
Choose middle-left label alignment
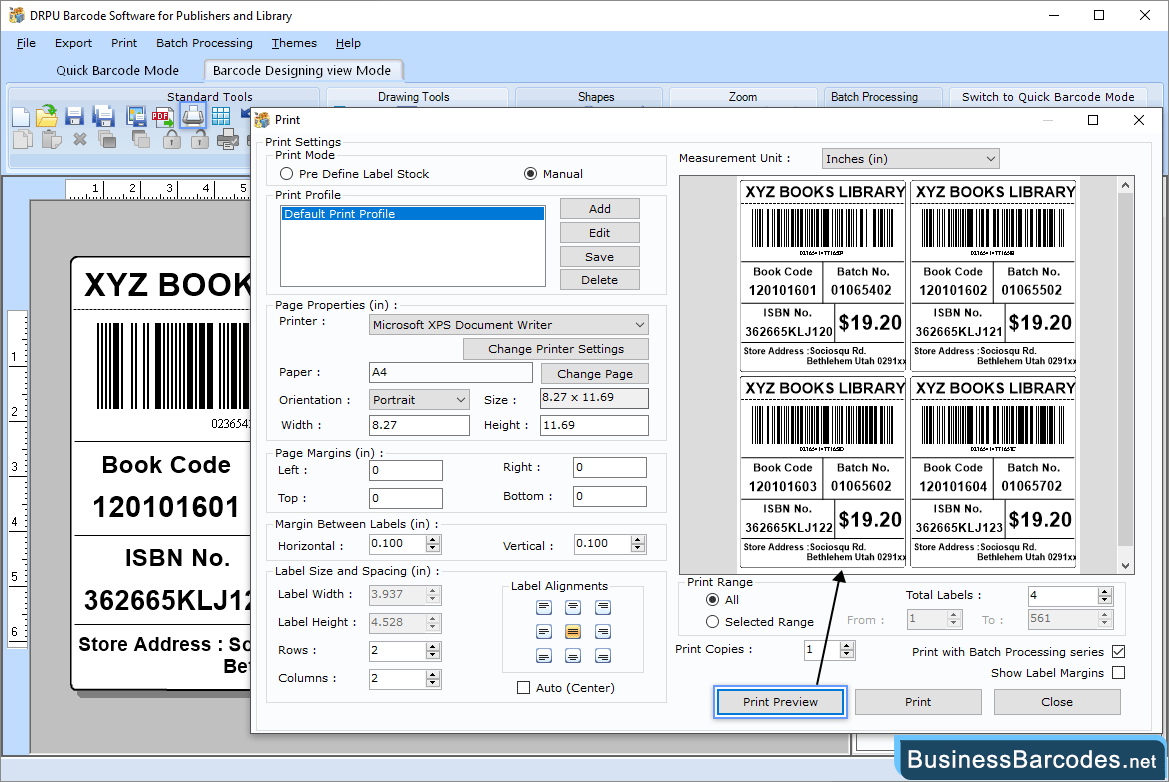pos(543,632)
